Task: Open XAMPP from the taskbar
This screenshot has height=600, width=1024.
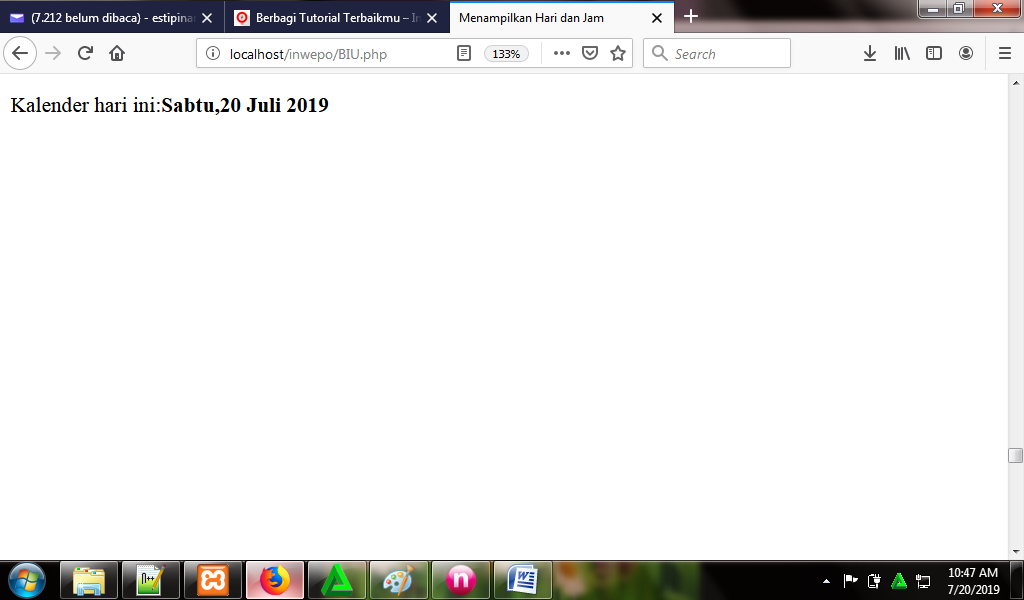Action: click(212, 580)
